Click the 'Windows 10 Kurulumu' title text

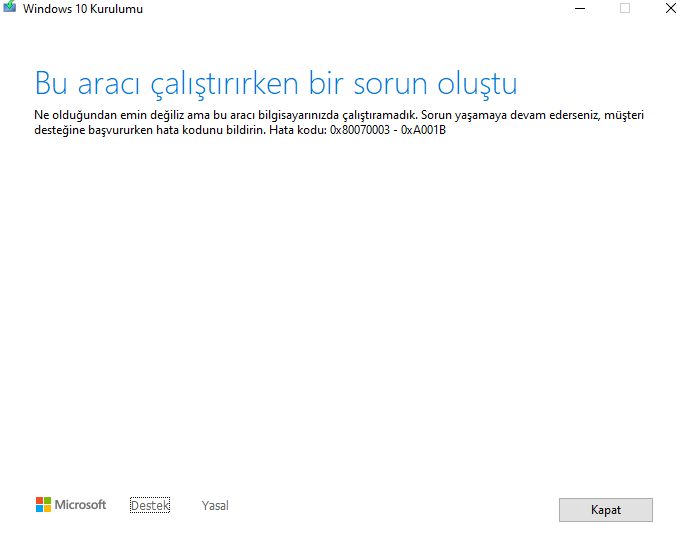[x=83, y=9]
